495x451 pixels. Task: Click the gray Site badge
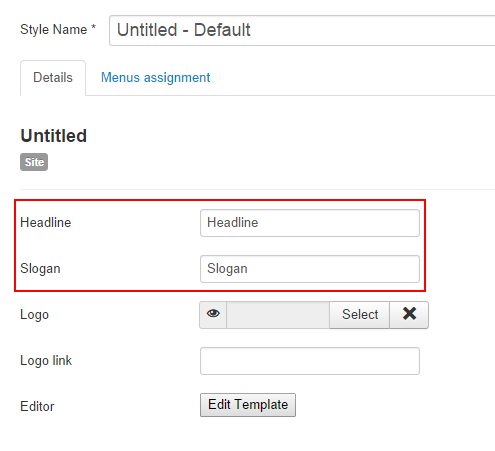(34, 162)
